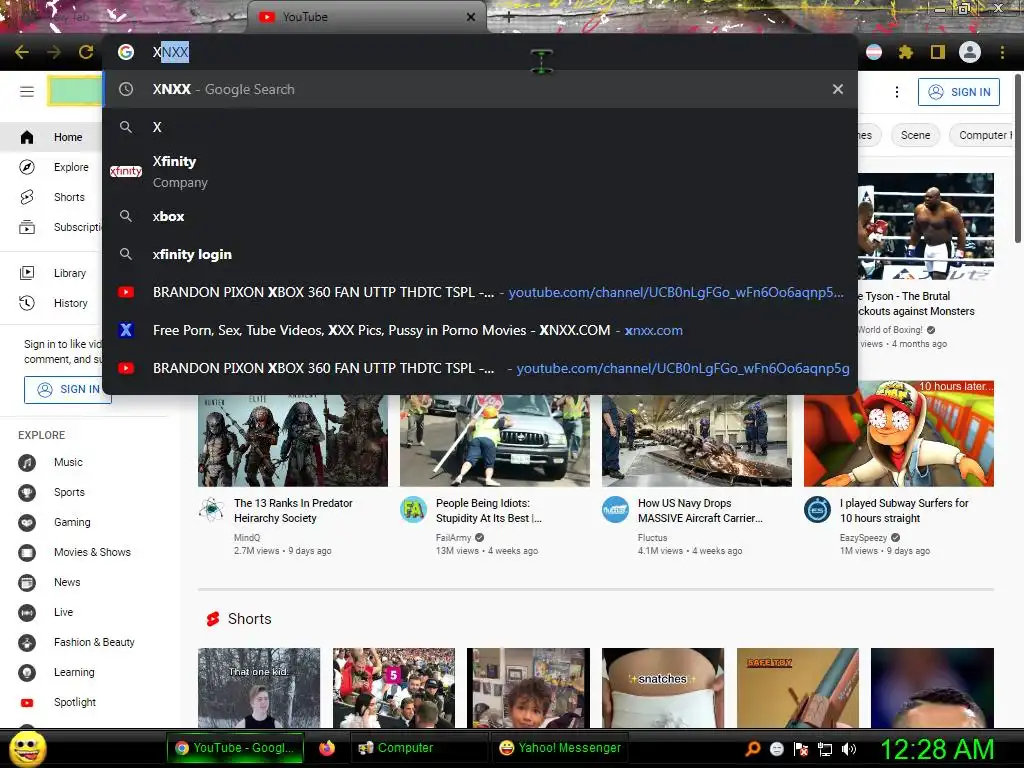Viewport: 1024px width, 768px height.
Task: Open Yahoo! Messenger from the taskbar
Action: pyautogui.click(x=560, y=748)
